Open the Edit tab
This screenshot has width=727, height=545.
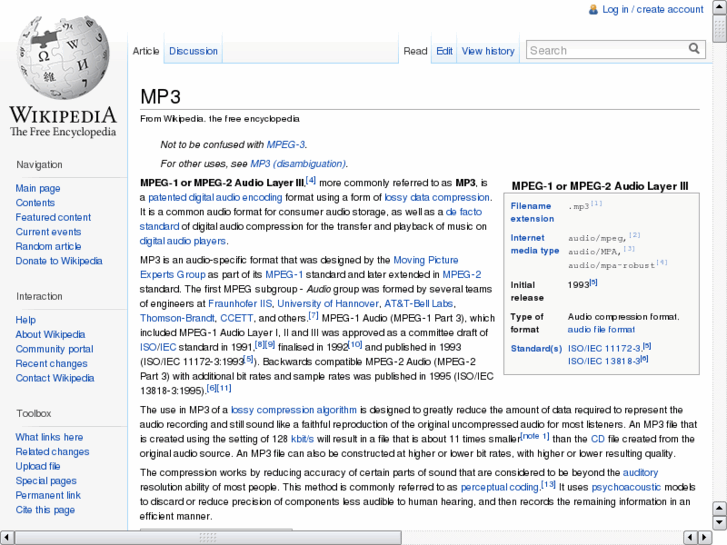(x=444, y=51)
